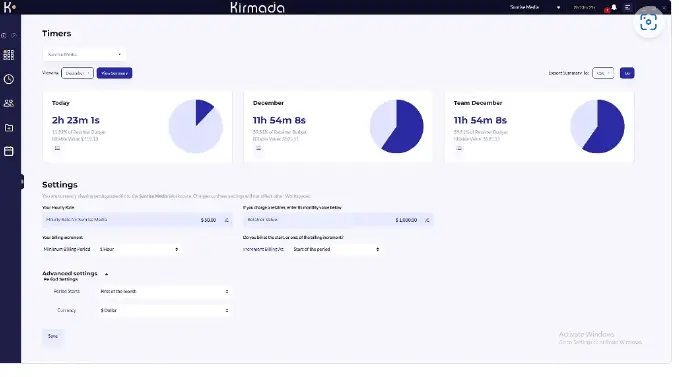Click the first small icon above sidebar grid
679x377 pixels.
point(4,35)
